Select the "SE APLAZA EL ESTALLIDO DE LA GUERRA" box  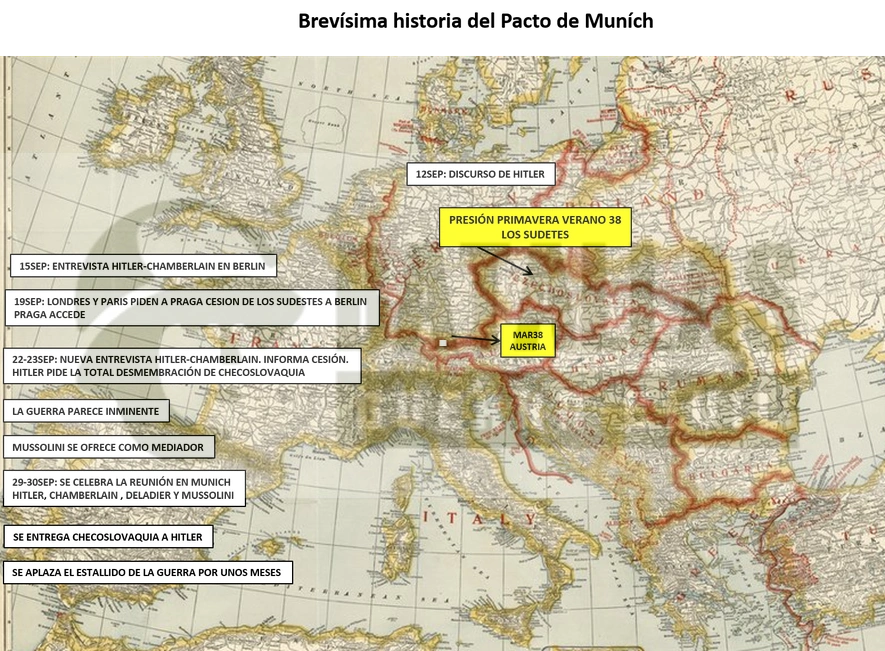(x=148, y=572)
